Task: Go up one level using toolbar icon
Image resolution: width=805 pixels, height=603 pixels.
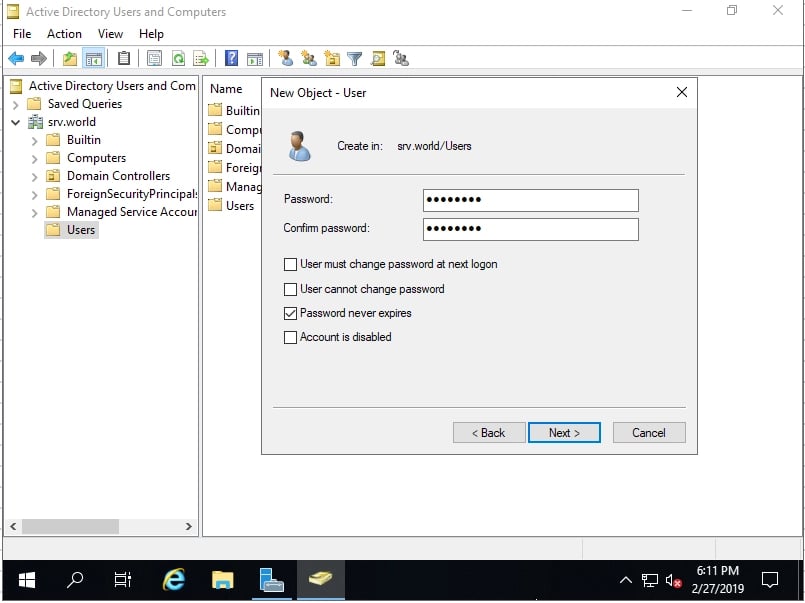Action: pyautogui.click(x=70, y=59)
